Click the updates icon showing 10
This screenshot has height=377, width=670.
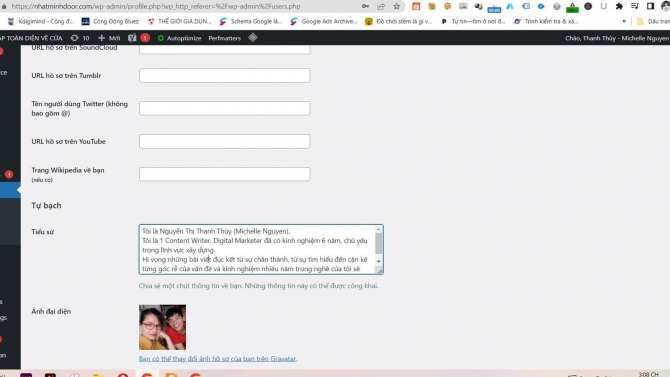click(80, 38)
